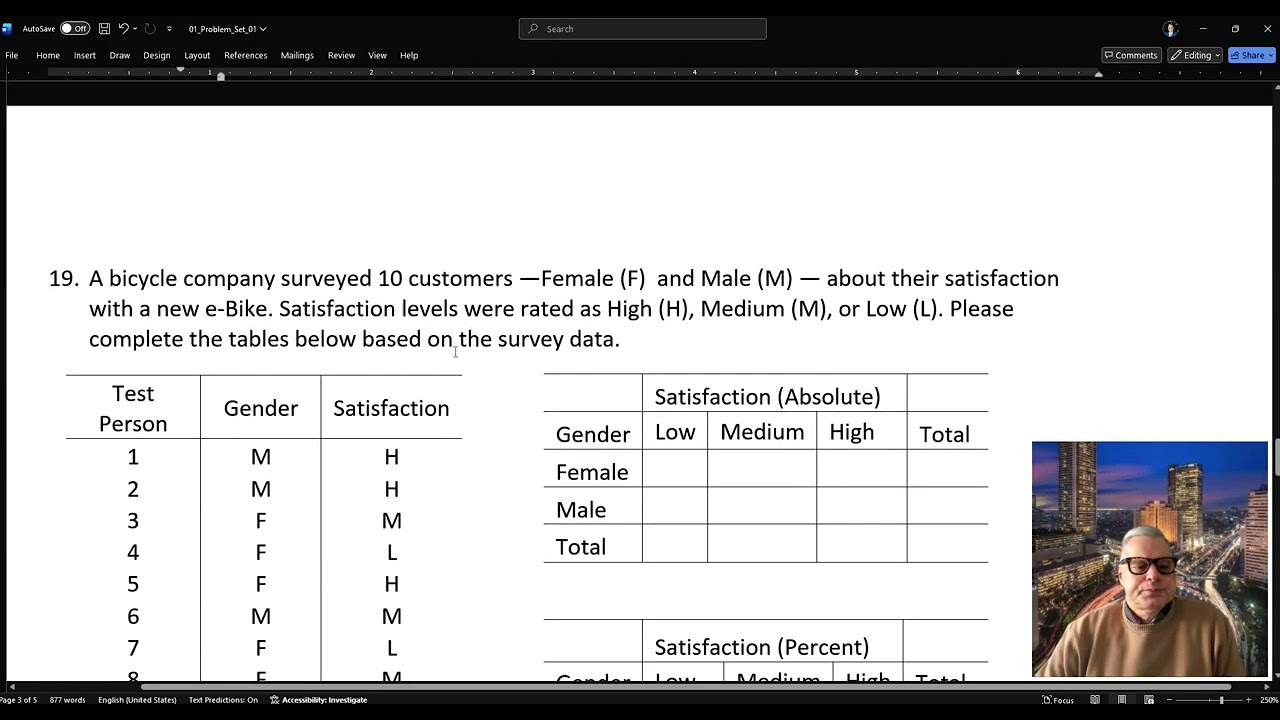
Task: Click the Share button
Action: point(1252,55)
